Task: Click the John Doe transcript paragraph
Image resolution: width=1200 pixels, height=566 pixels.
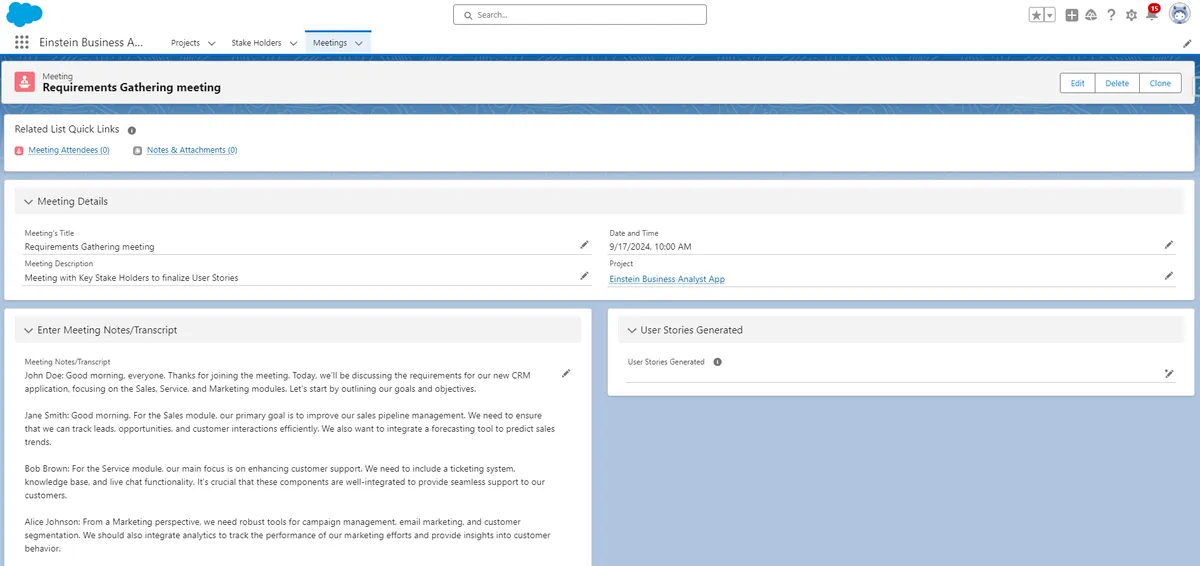Action: (x=277, y=382)
